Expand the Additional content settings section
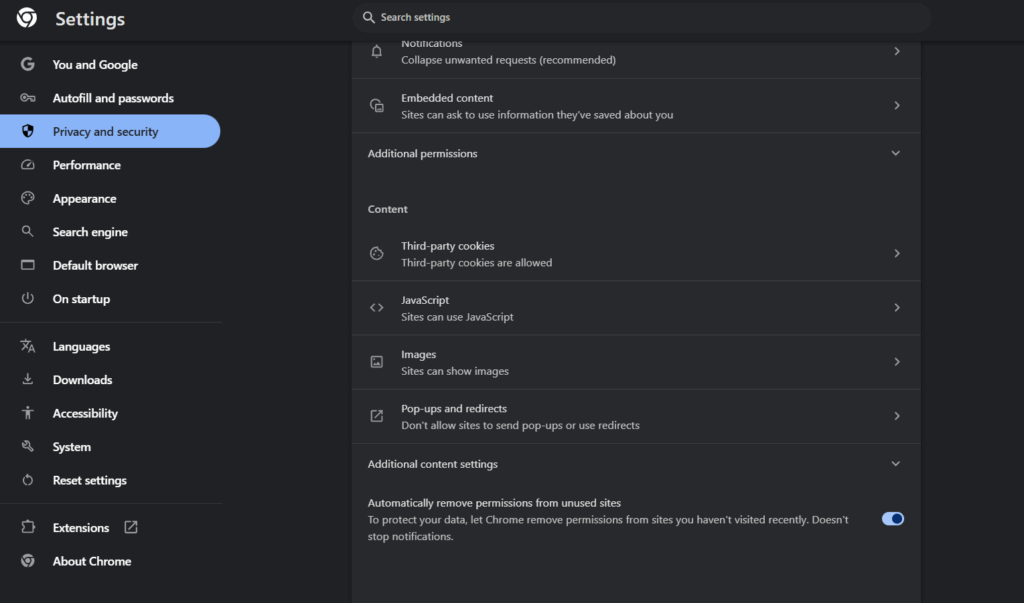Screen dimensions: 1024x603 (895, 463)
